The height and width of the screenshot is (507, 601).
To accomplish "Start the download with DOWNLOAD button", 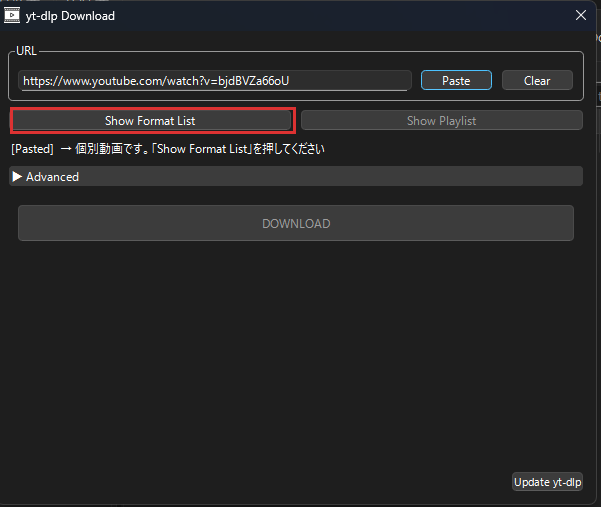I will coord(295,223).
